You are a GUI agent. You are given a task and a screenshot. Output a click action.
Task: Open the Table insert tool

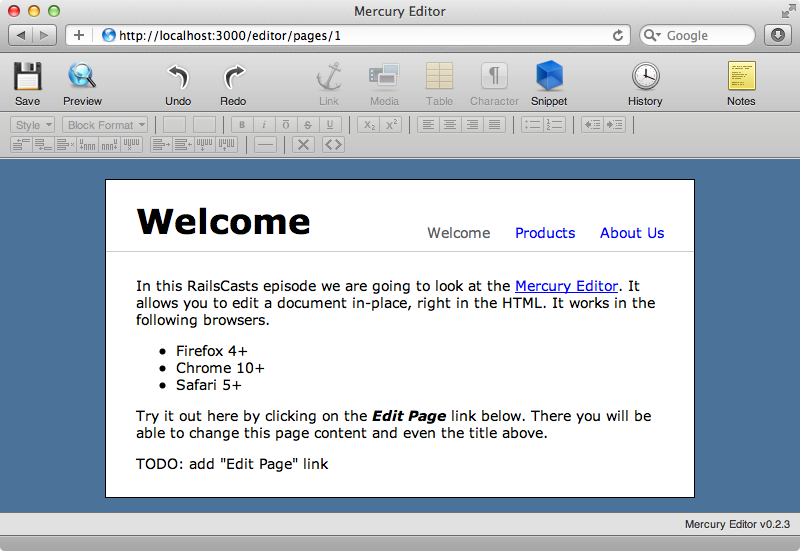pyautogui.click(x=439, y=84)
